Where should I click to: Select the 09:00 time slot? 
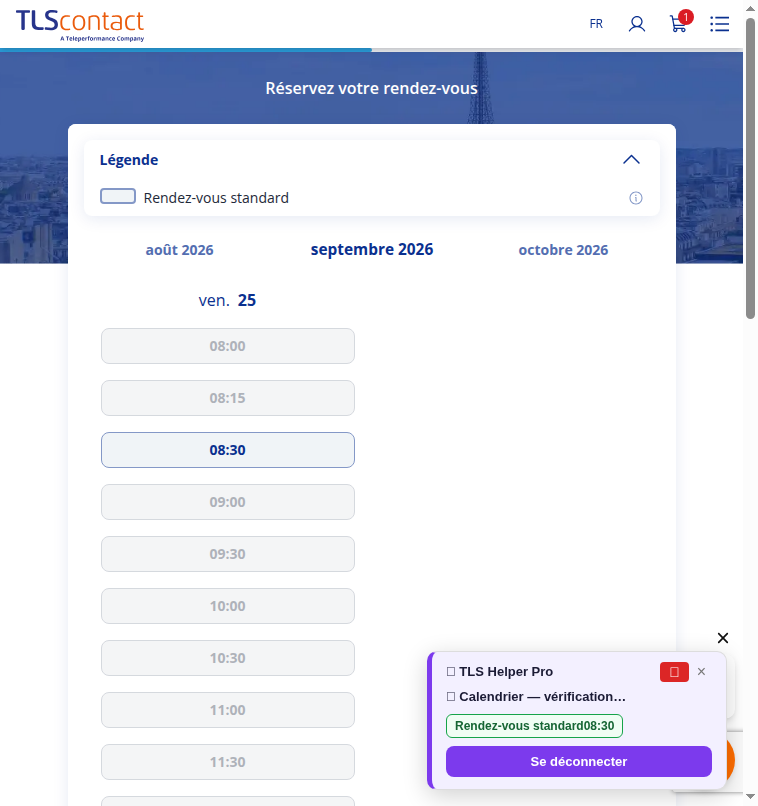pos(228,502)
